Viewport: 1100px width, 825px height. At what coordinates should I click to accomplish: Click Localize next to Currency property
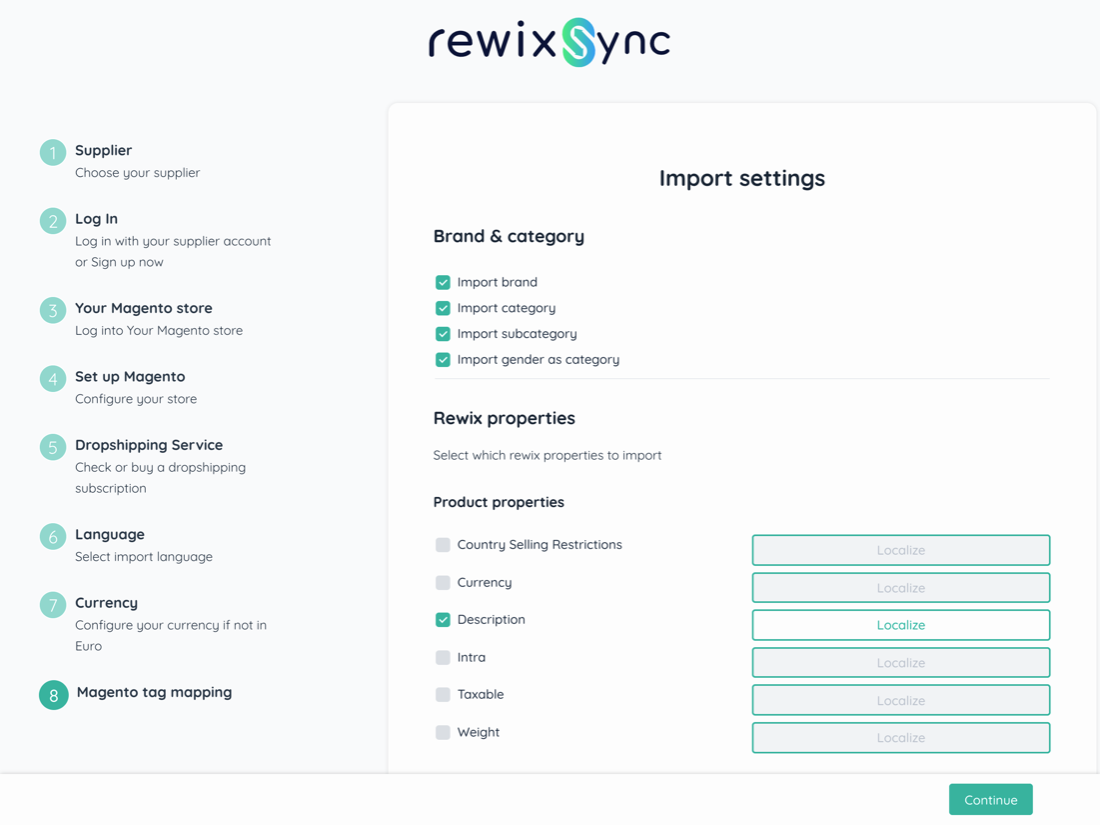[x=900, y=588]
